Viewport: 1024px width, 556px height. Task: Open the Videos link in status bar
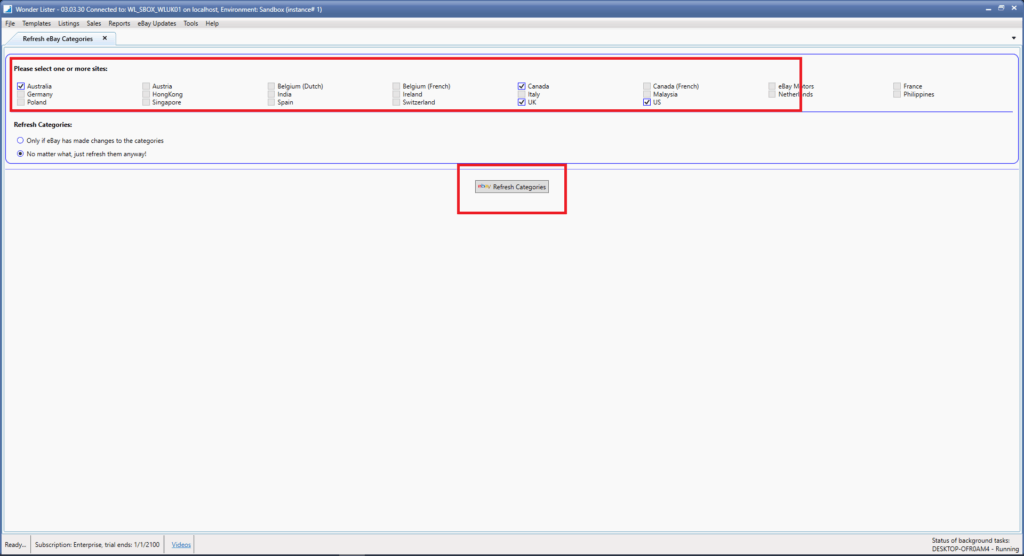pos(181,544)
